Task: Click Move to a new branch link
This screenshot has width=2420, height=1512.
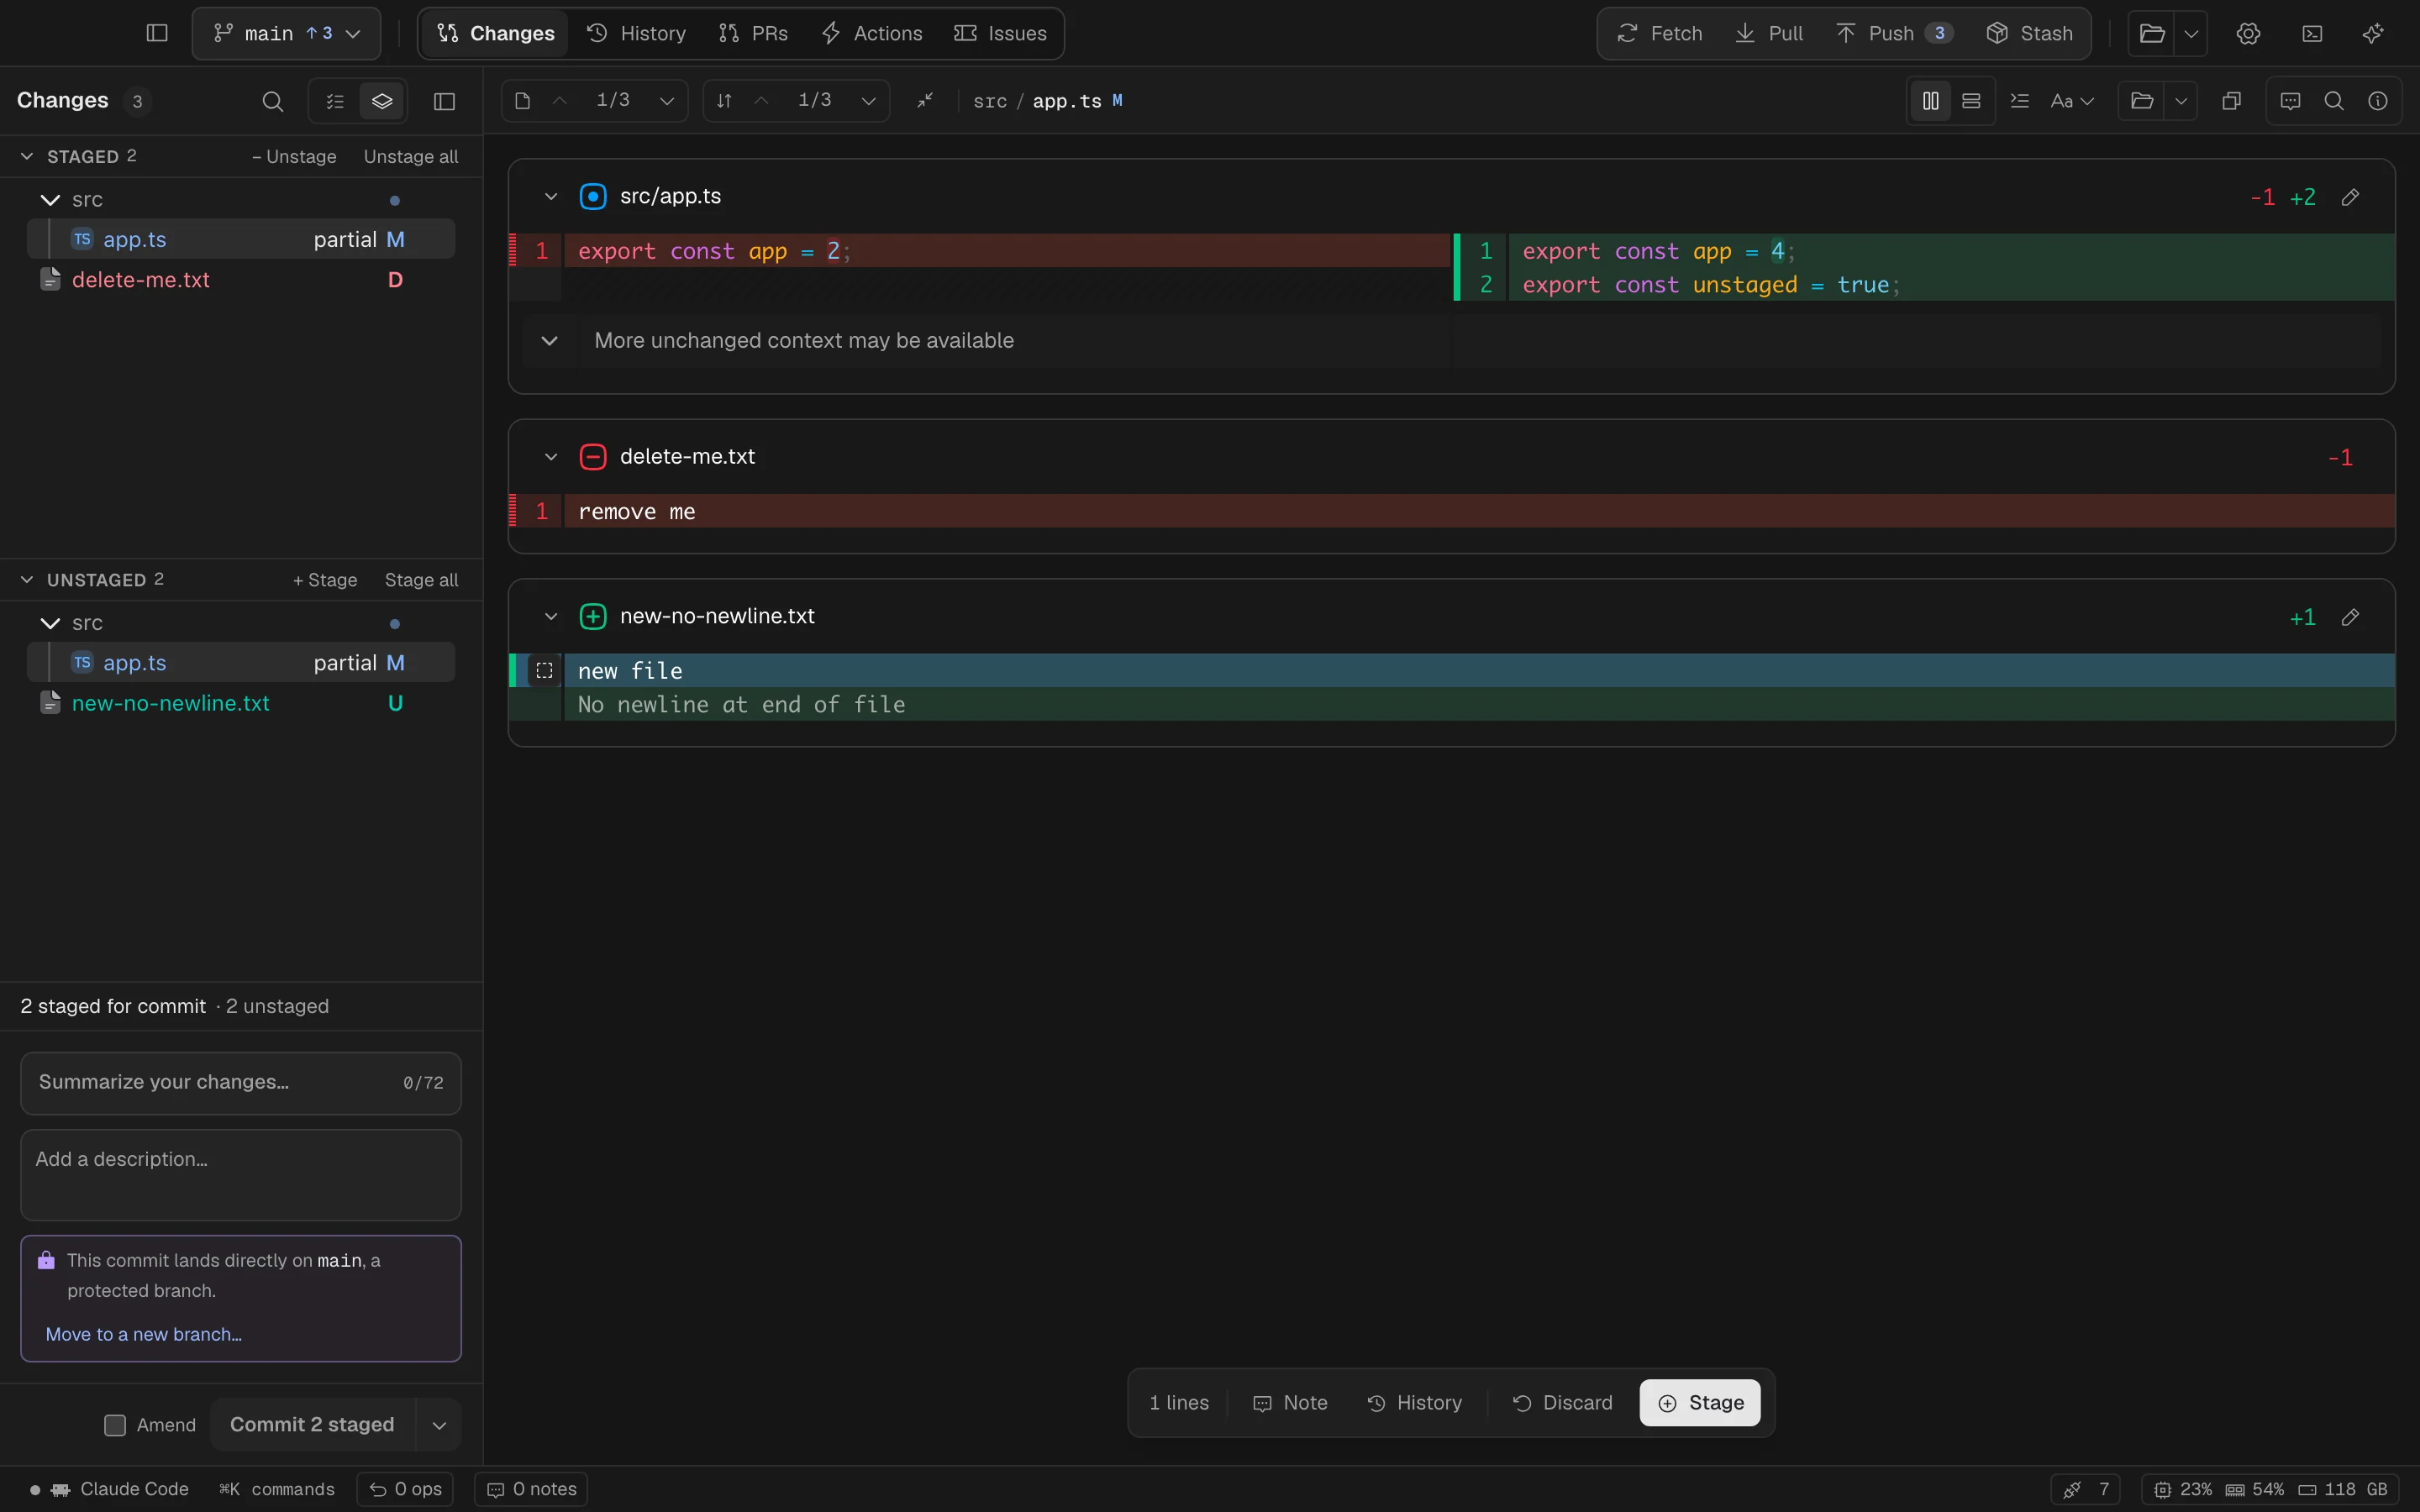Action: tap(144, 1334)
